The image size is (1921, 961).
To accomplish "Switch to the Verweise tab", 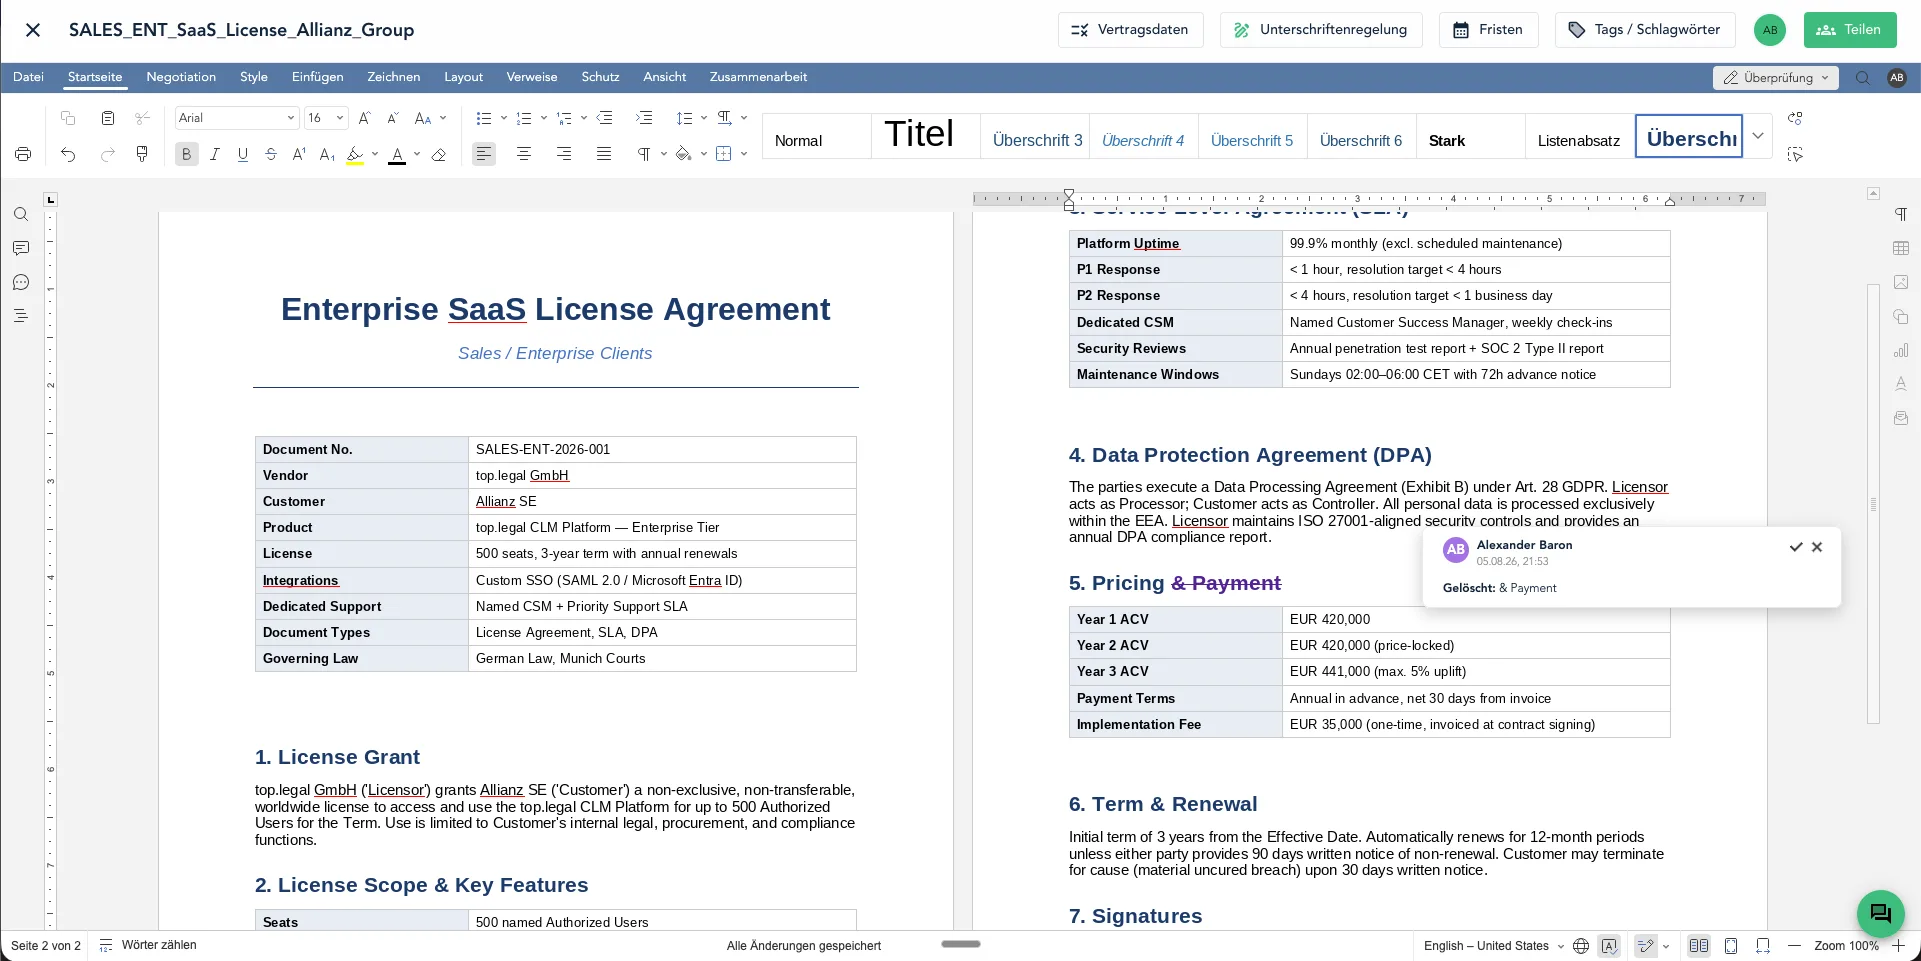I will (532, 77).
